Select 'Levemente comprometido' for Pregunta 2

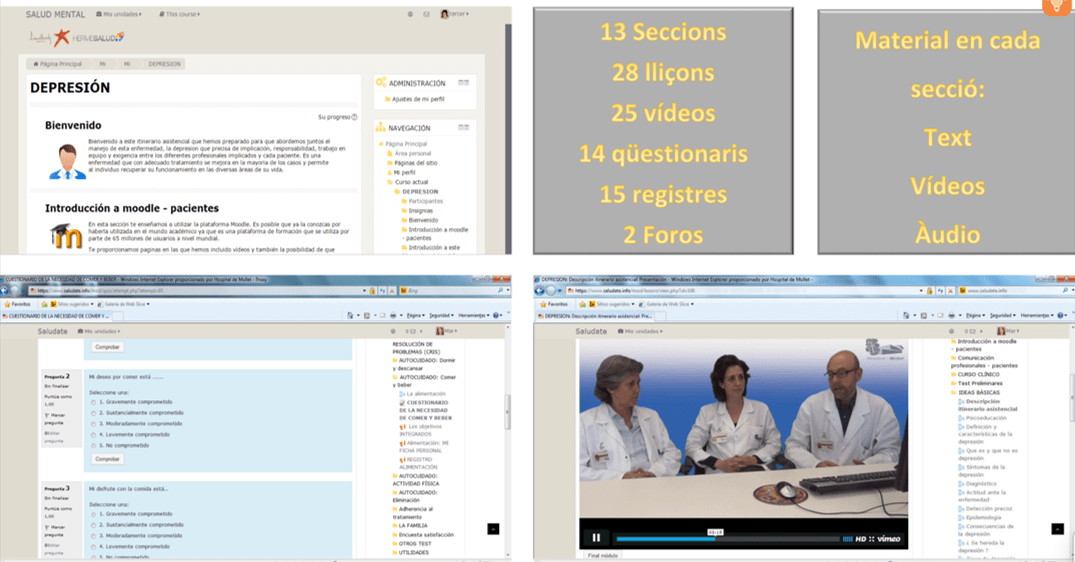coord(93,435)
